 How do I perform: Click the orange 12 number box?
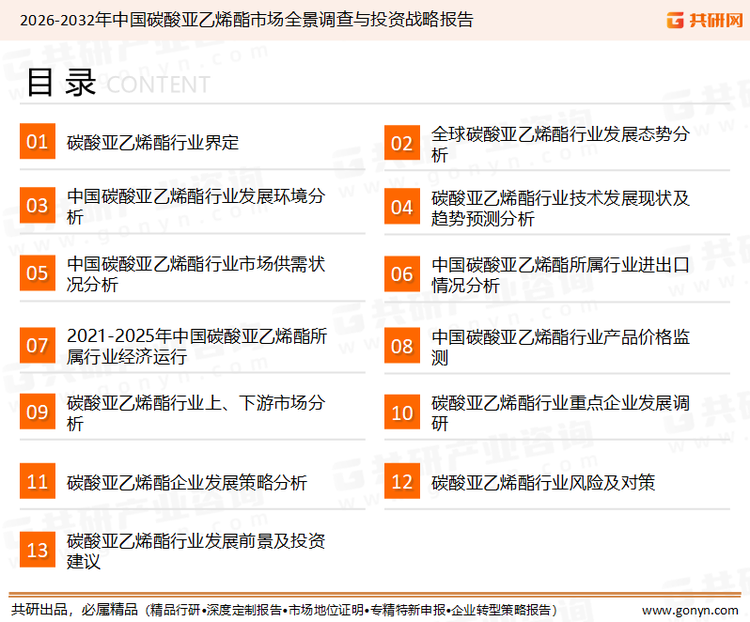point(402,481)
